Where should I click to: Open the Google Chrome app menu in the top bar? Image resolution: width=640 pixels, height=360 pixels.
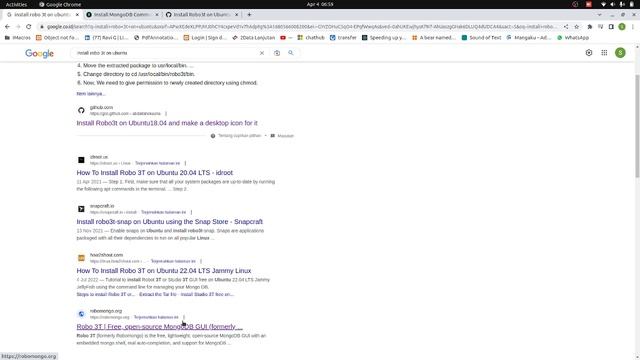[60, 4]
